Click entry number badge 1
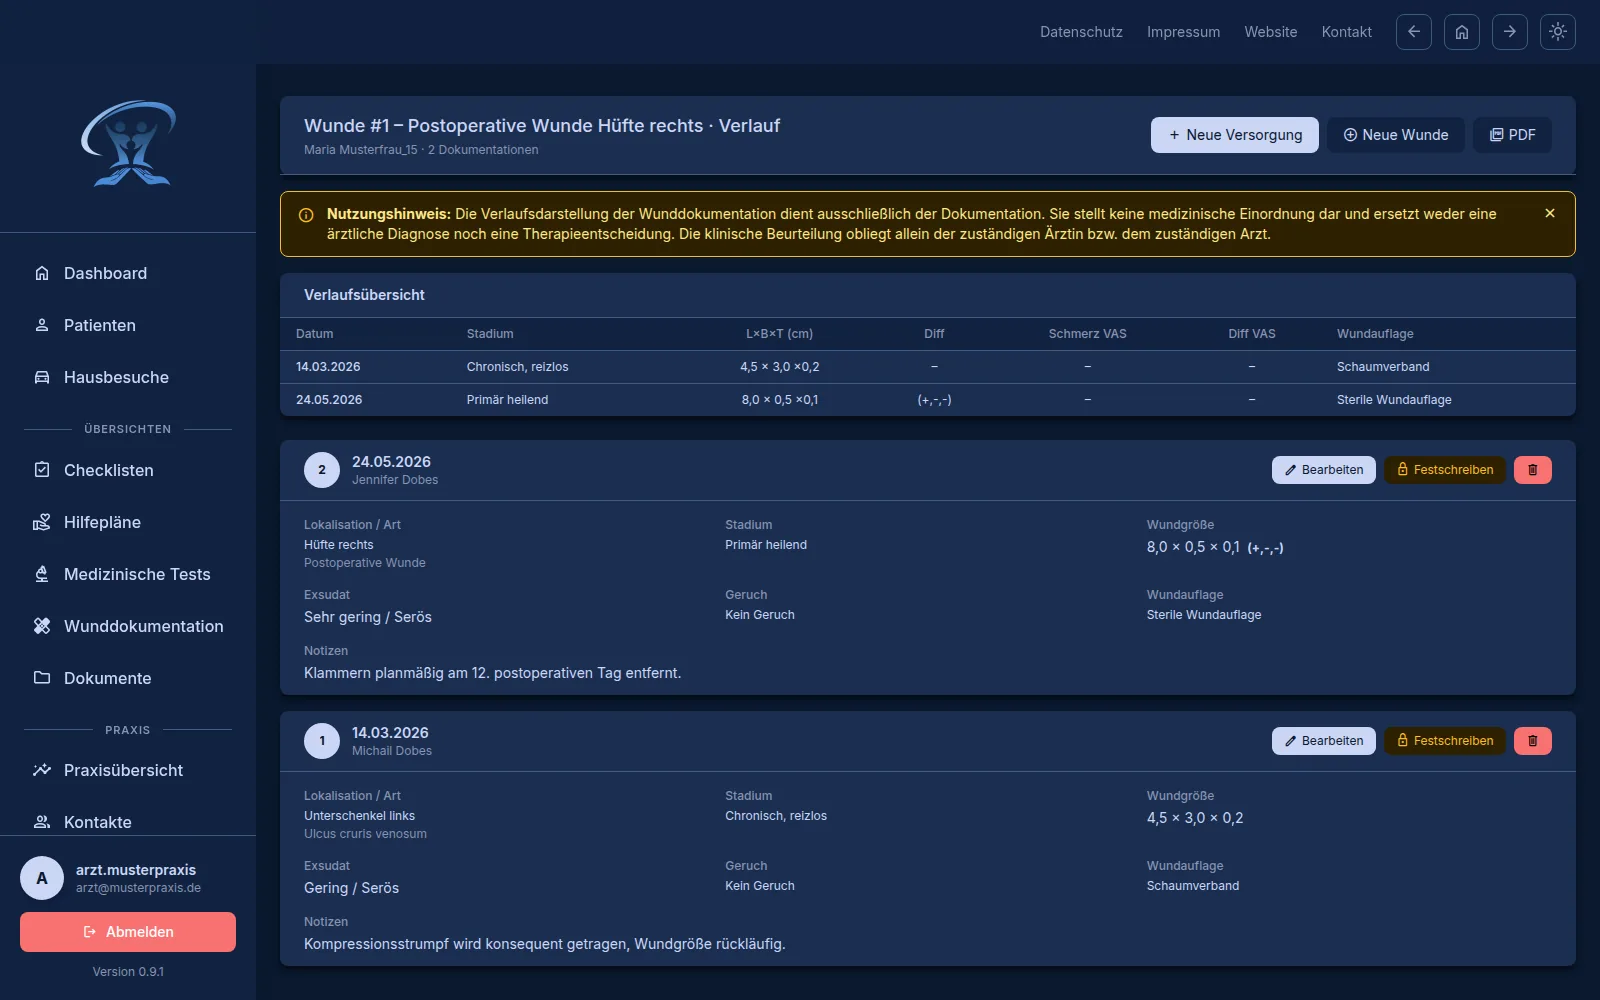 (x=322, y=741)
